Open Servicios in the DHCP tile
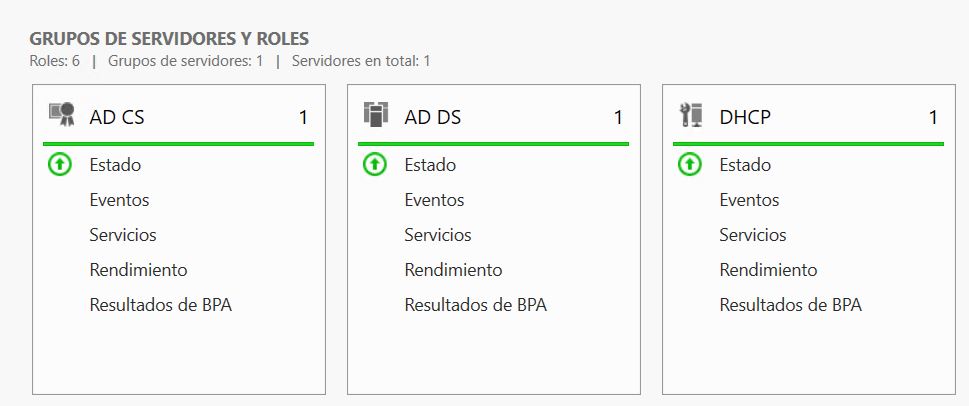Screen dimensions: 969x406 pos(753,235)
